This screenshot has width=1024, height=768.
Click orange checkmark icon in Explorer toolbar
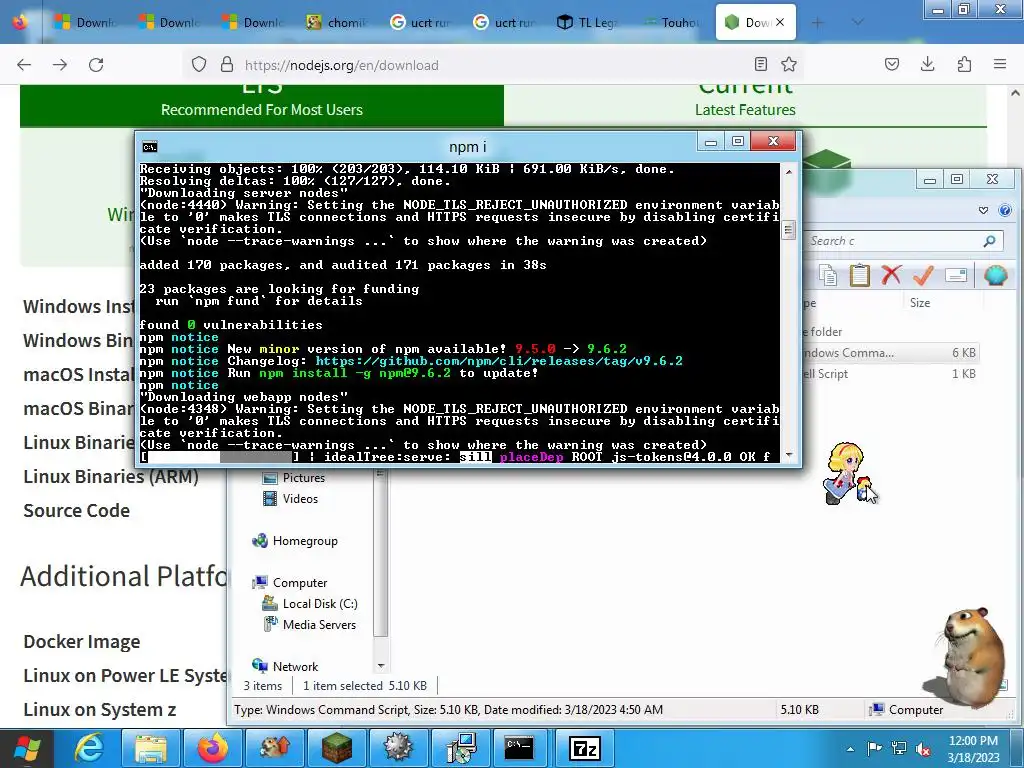923,275
